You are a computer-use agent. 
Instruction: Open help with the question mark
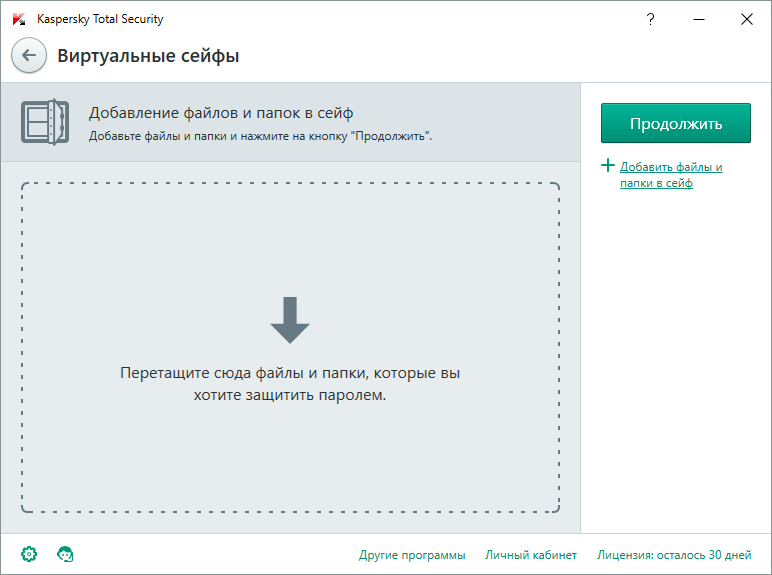click(650, 19)
